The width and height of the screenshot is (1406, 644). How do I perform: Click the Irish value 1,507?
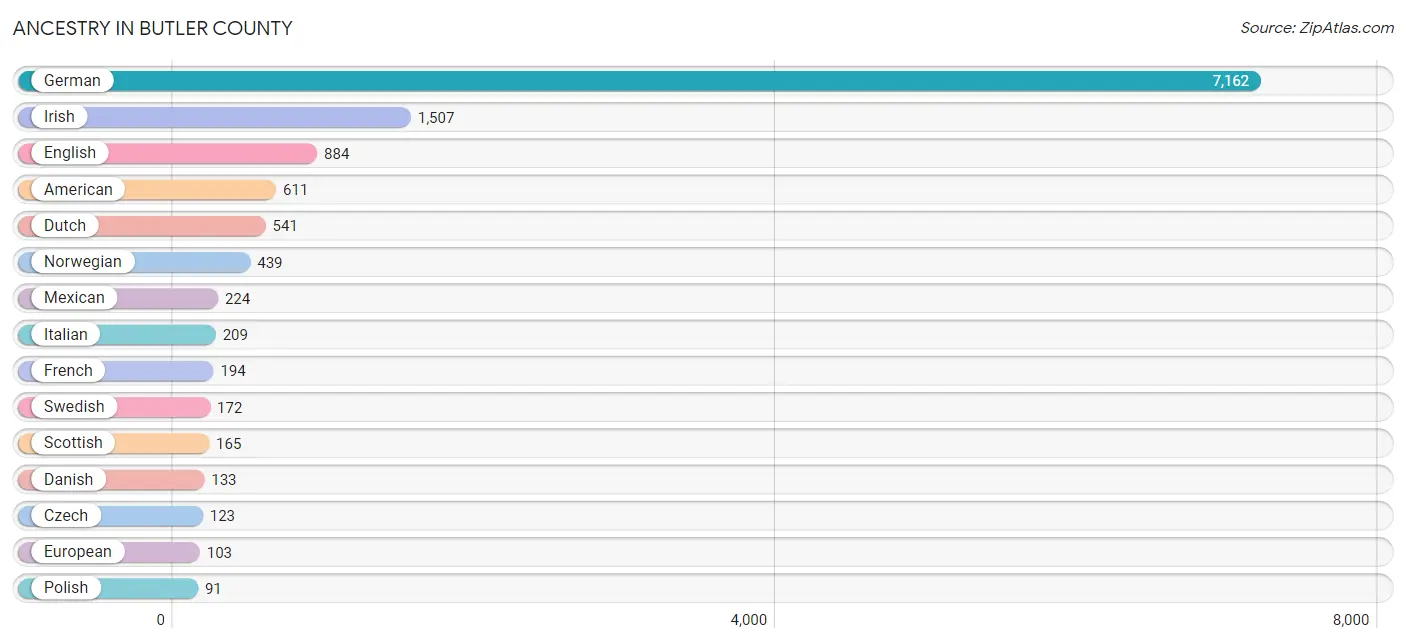point(436,118)
